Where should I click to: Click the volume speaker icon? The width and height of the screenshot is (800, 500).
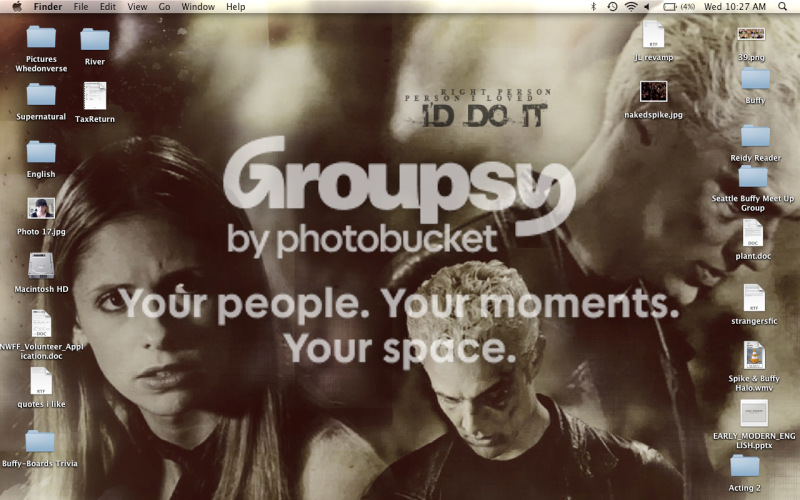tap(647, 7)
